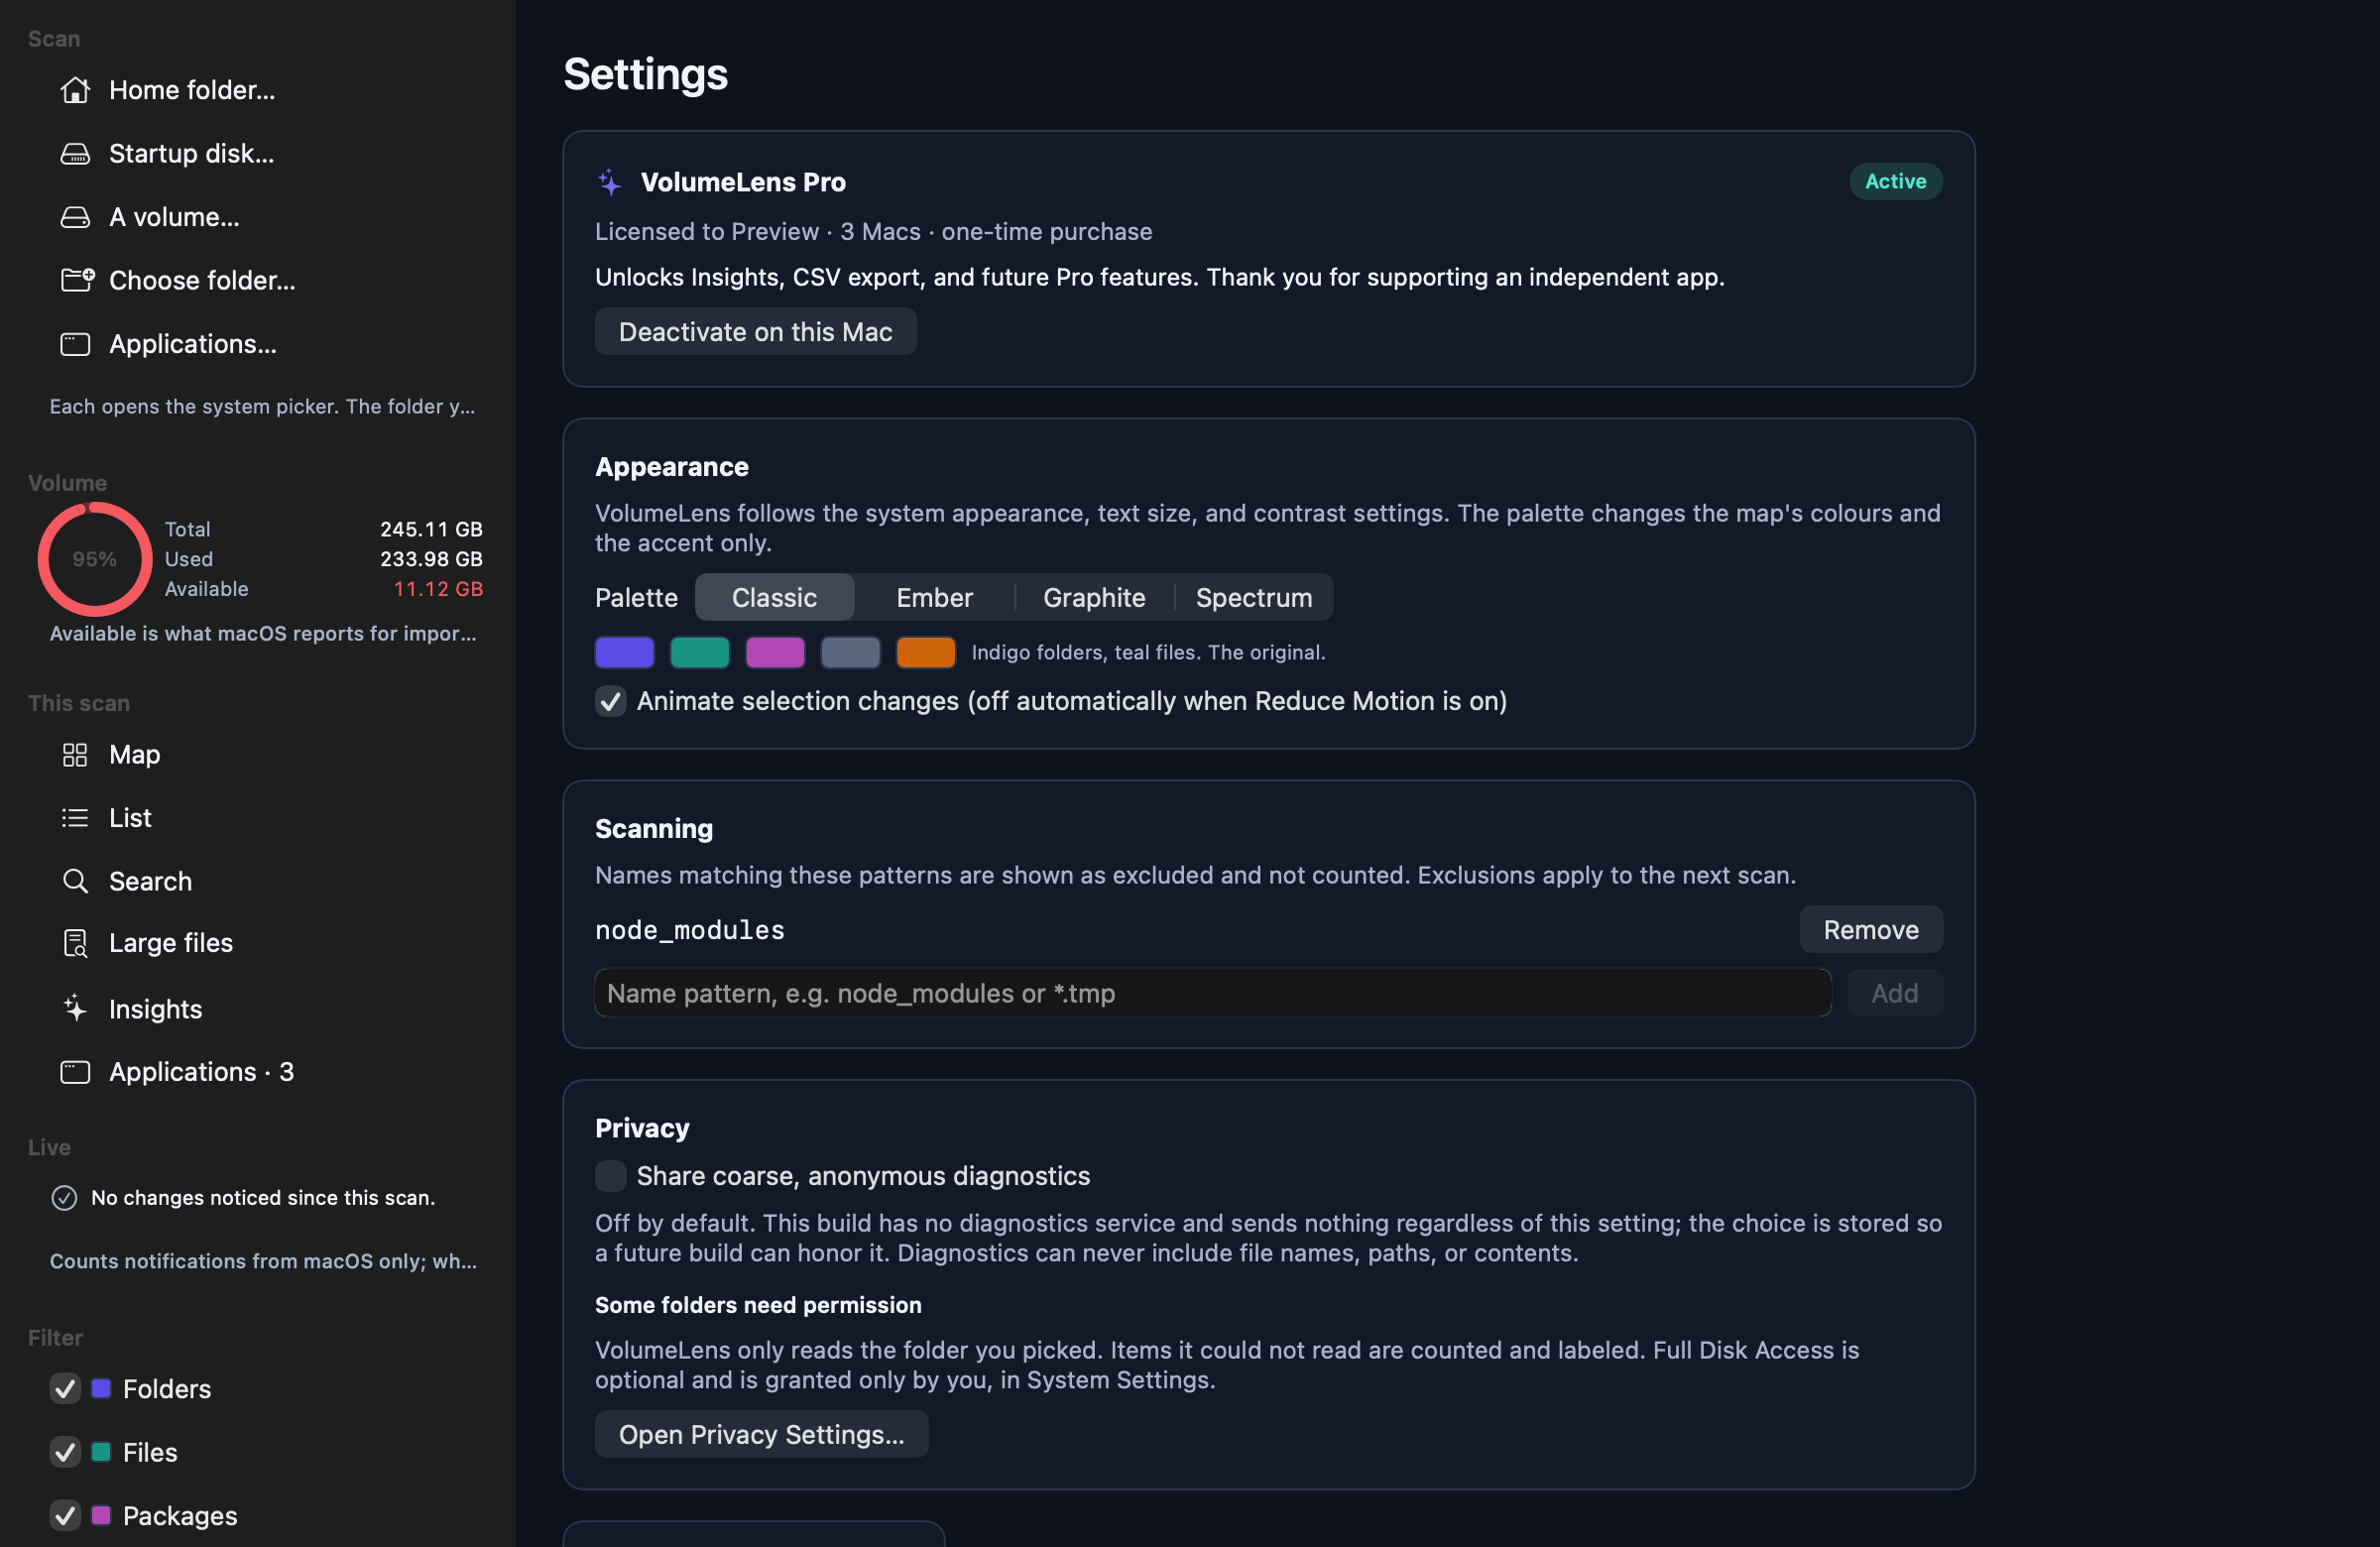Click the magenta palette swatch

pos(775,652)
